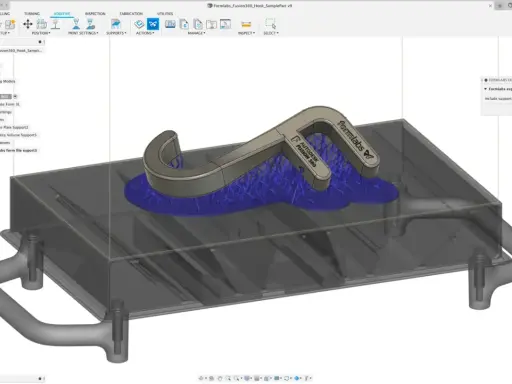Collapse the Formlabs export section arrow
The image size is (512, 384).
(x=485, y=89)
